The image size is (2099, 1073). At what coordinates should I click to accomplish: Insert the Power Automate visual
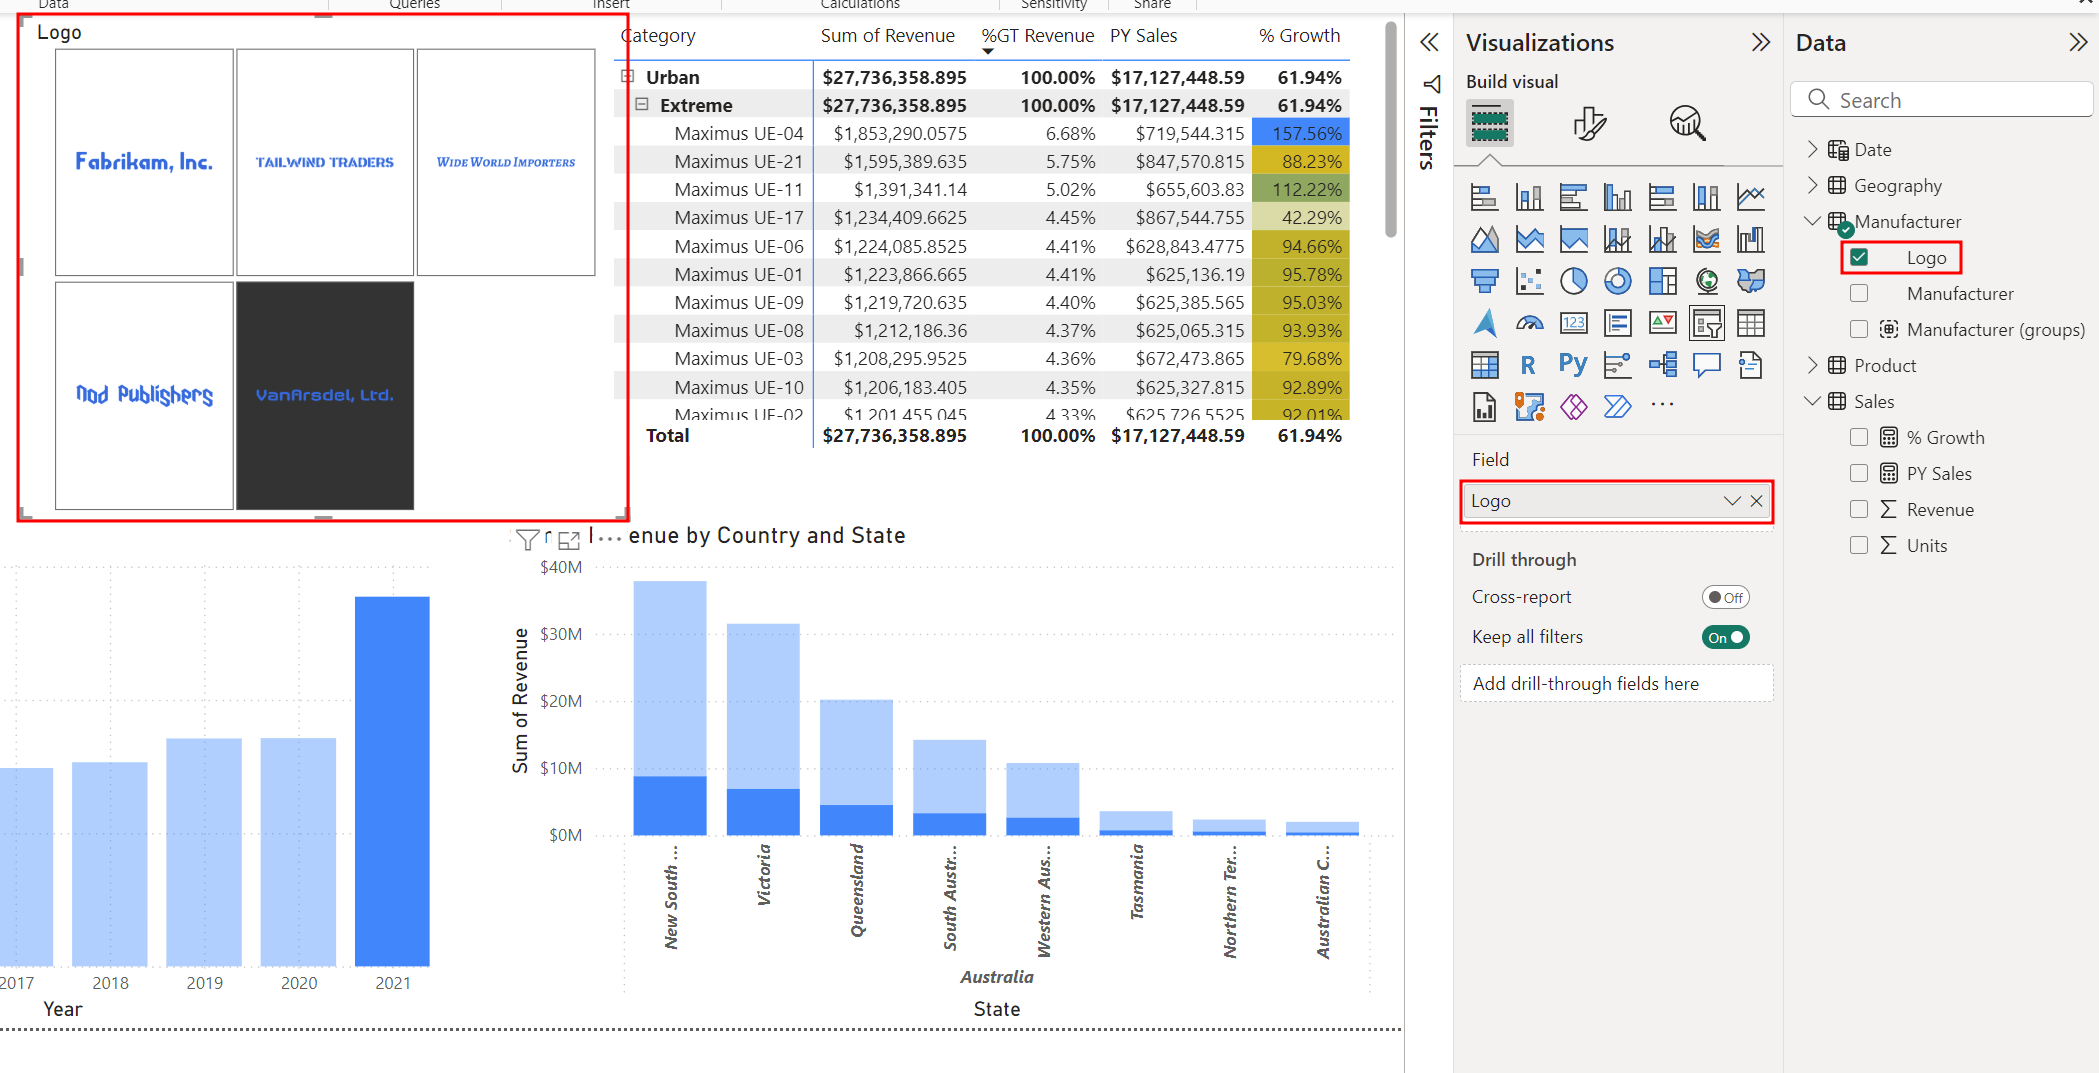[x=1618, y=407]
